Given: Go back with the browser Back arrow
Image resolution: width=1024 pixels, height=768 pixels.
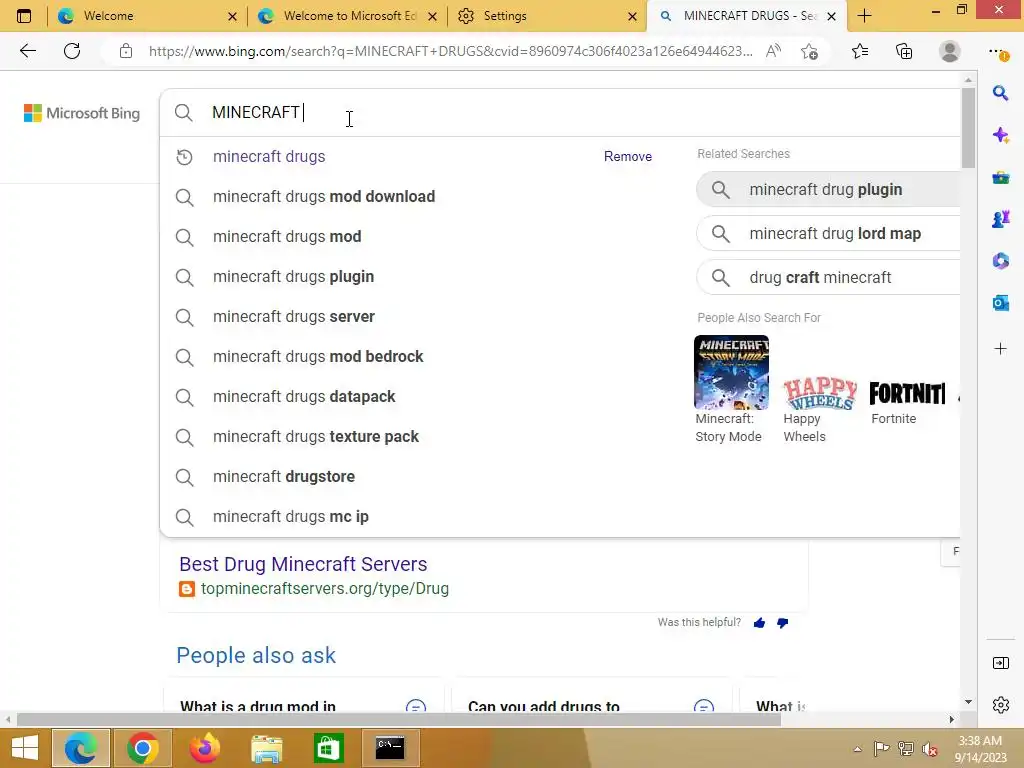Looking at the screenshot, I should pyautogui.click(x=27, y=51).
